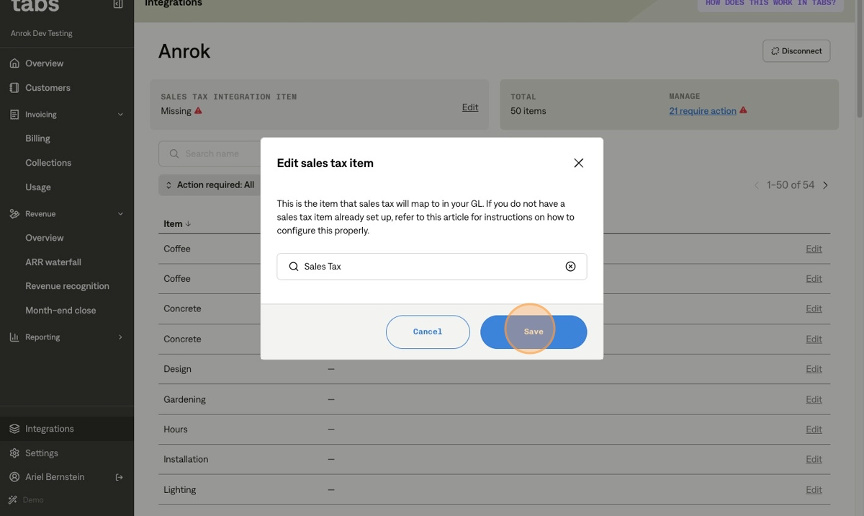
Task: Collapse the Revenue section chevron
Action: click(x=120, y=214)
